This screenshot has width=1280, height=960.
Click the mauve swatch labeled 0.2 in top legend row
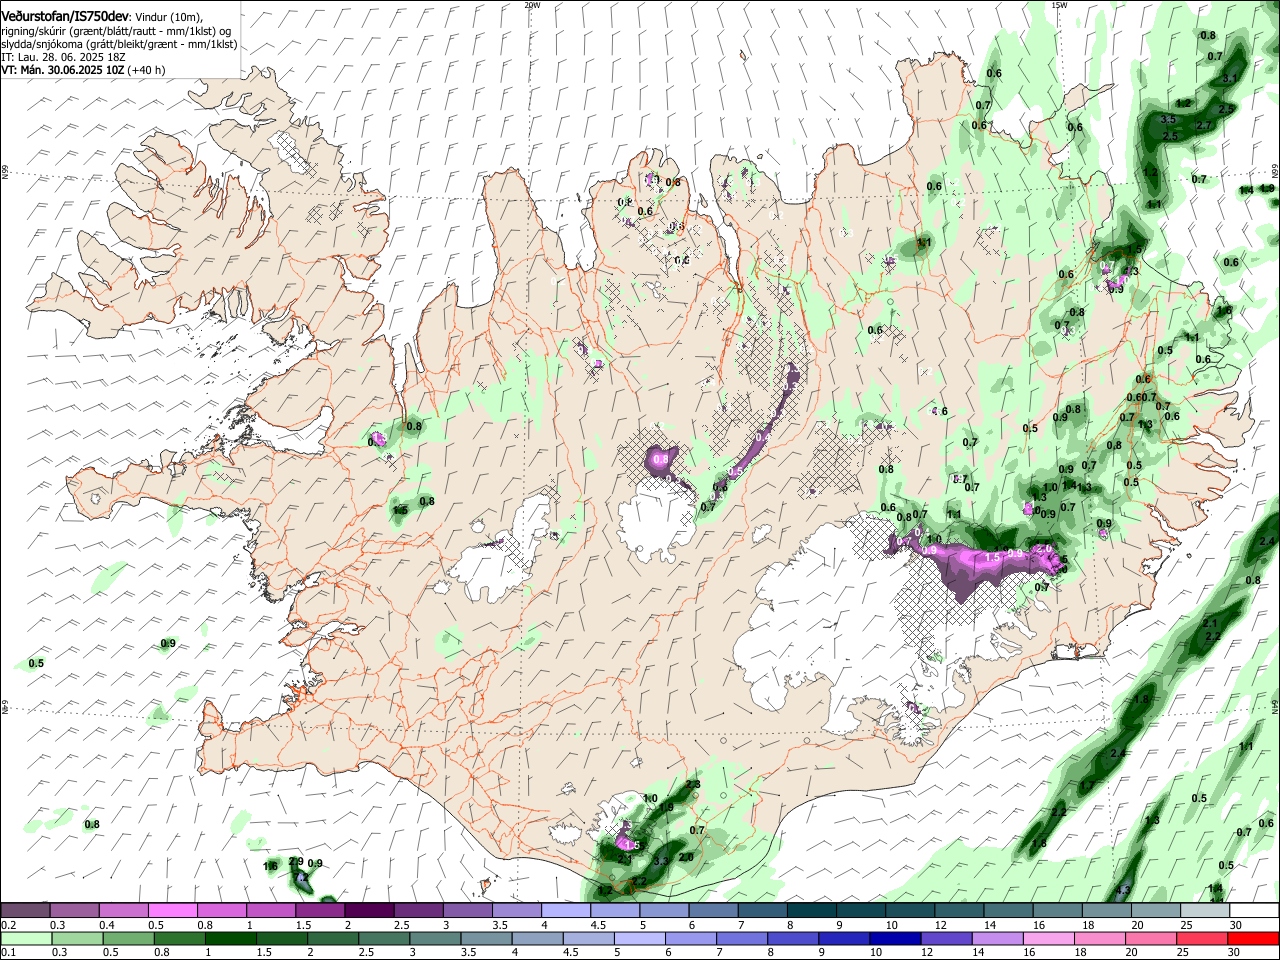pyautogui.click(x=25, y=911)
